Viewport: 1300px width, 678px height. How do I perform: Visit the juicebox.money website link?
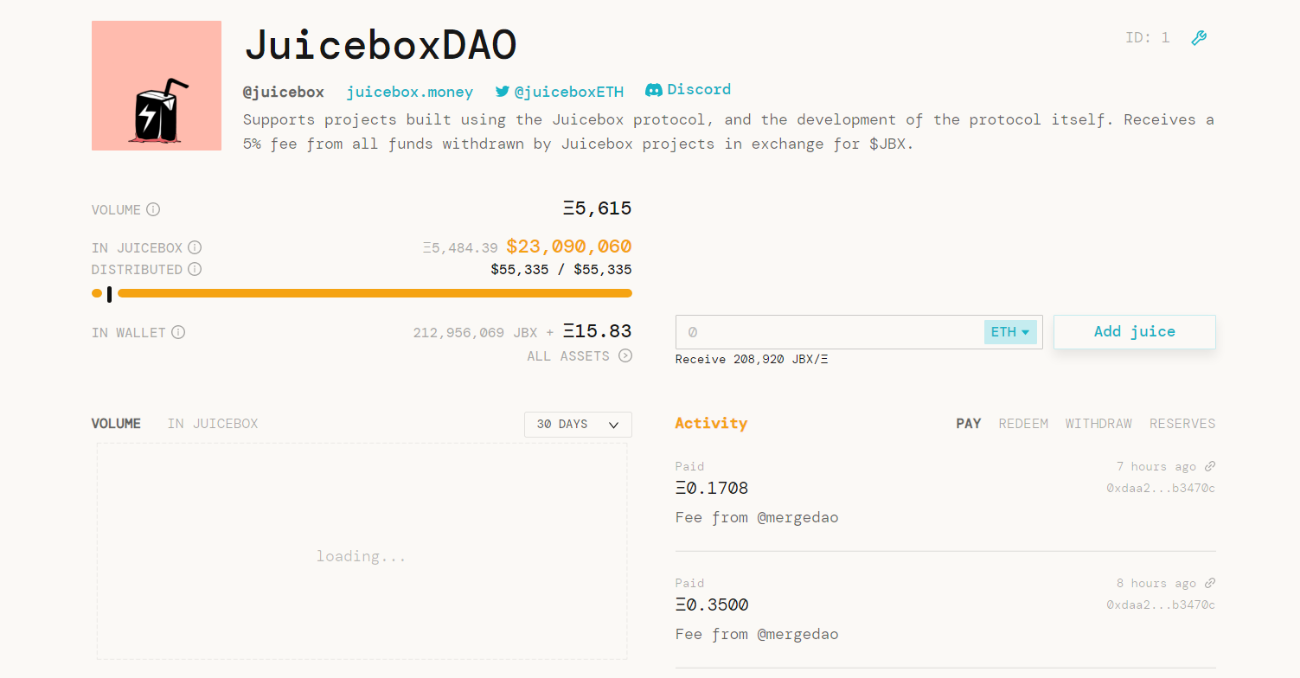(x=409, y=92)
